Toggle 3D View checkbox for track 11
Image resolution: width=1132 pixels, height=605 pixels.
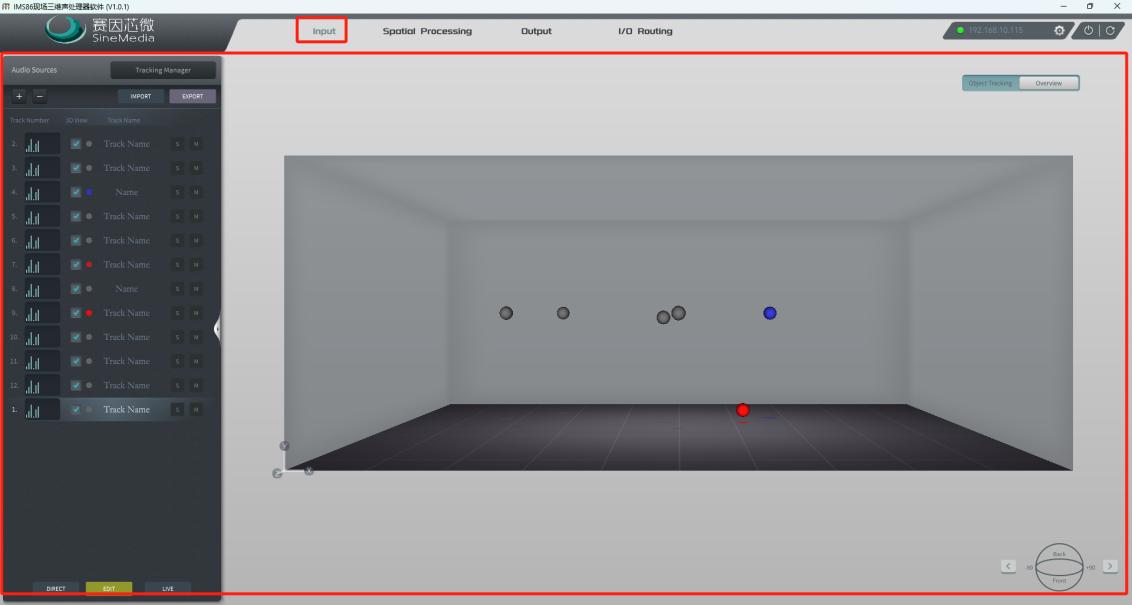(76, 361)
